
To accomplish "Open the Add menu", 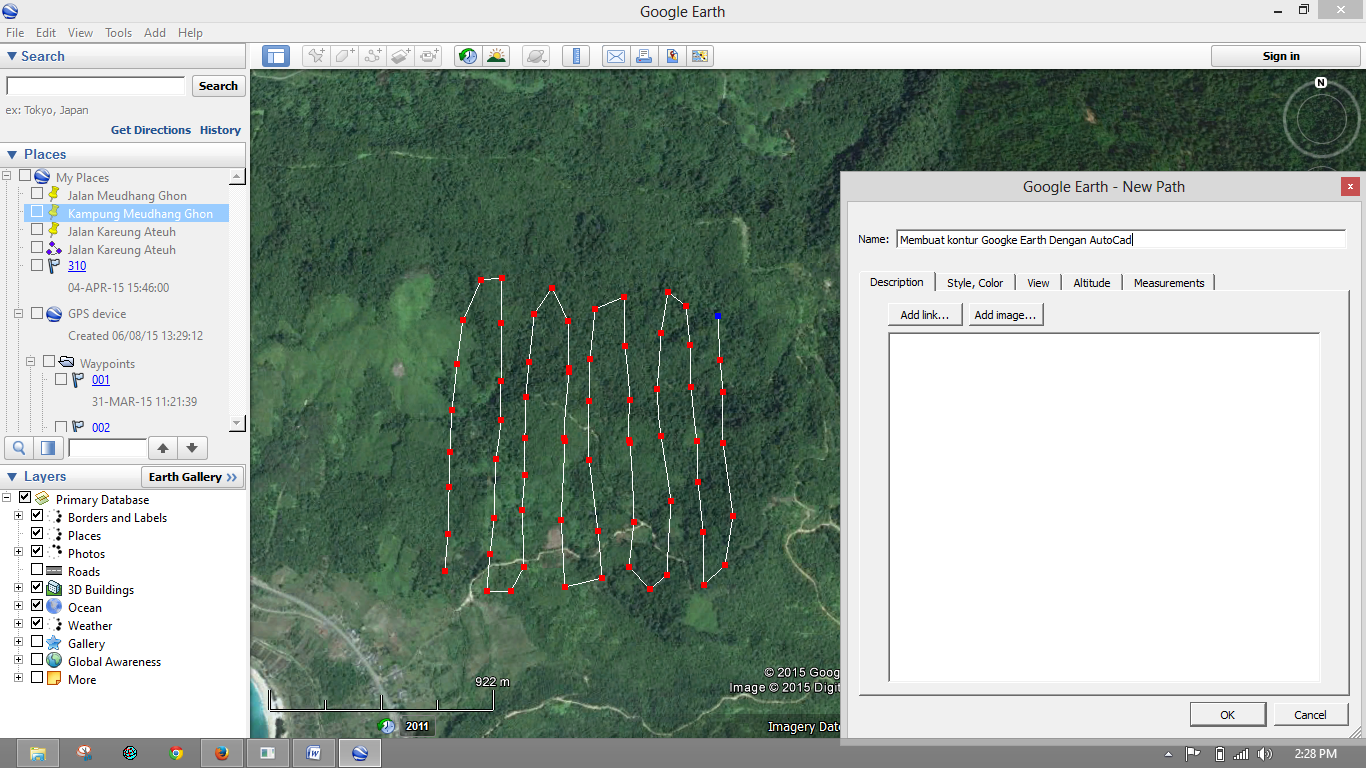I will tap(155, 33).
